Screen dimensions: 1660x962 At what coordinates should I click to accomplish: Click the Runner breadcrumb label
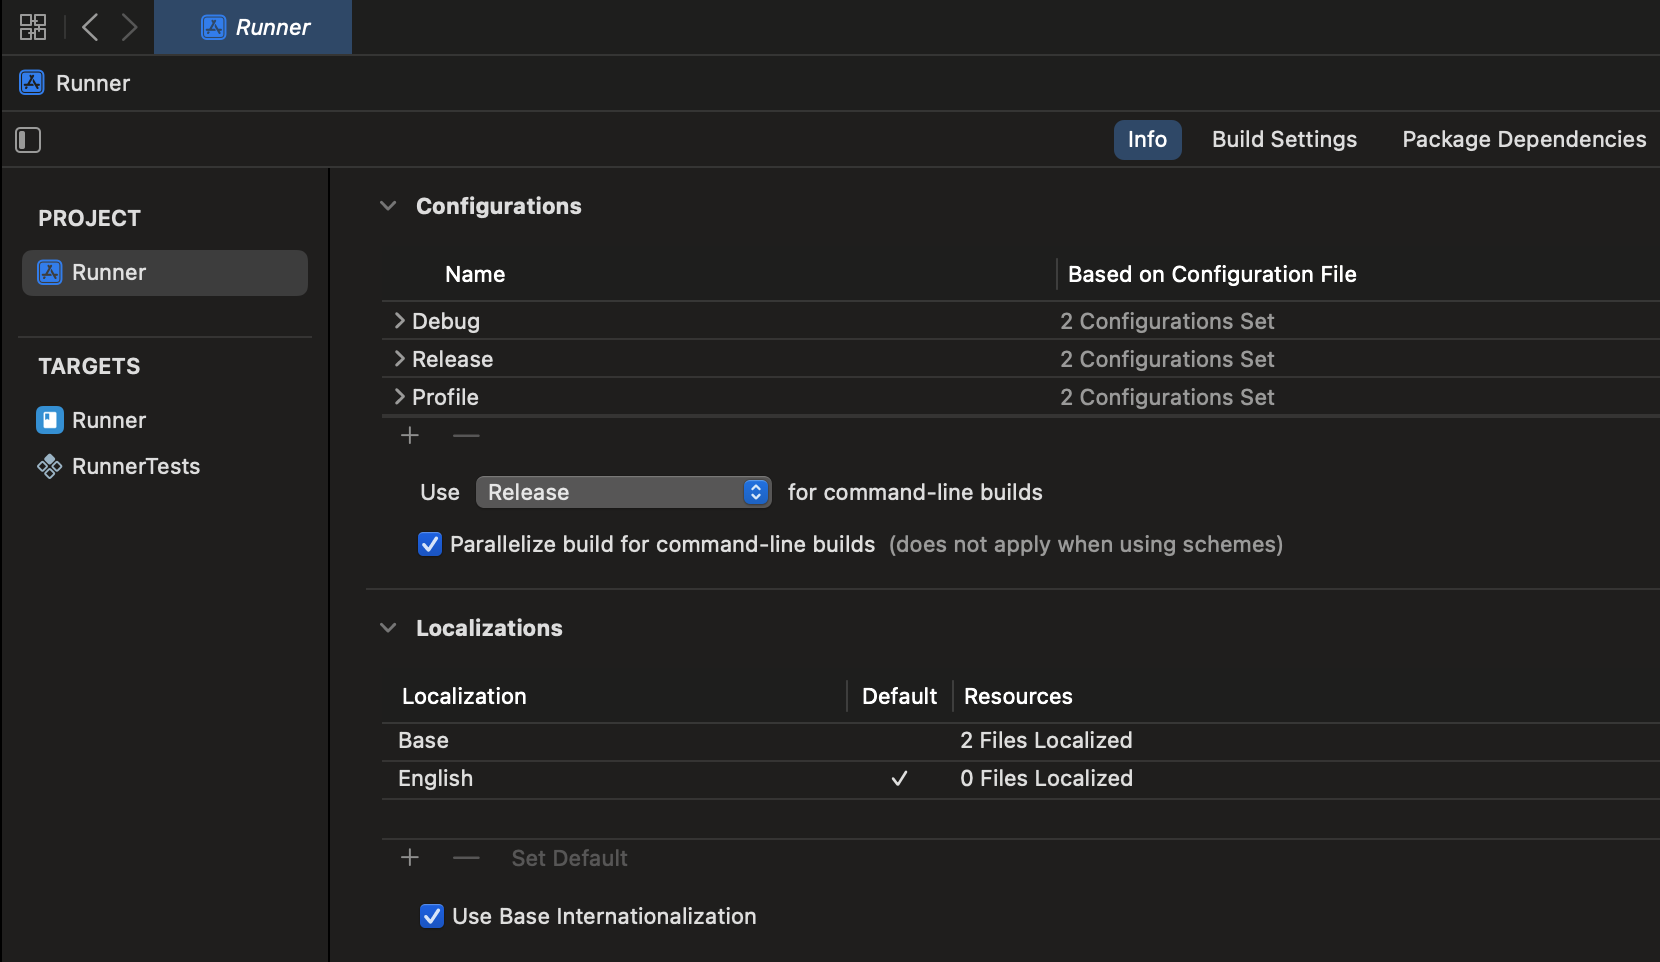click(x=93, y=83)
